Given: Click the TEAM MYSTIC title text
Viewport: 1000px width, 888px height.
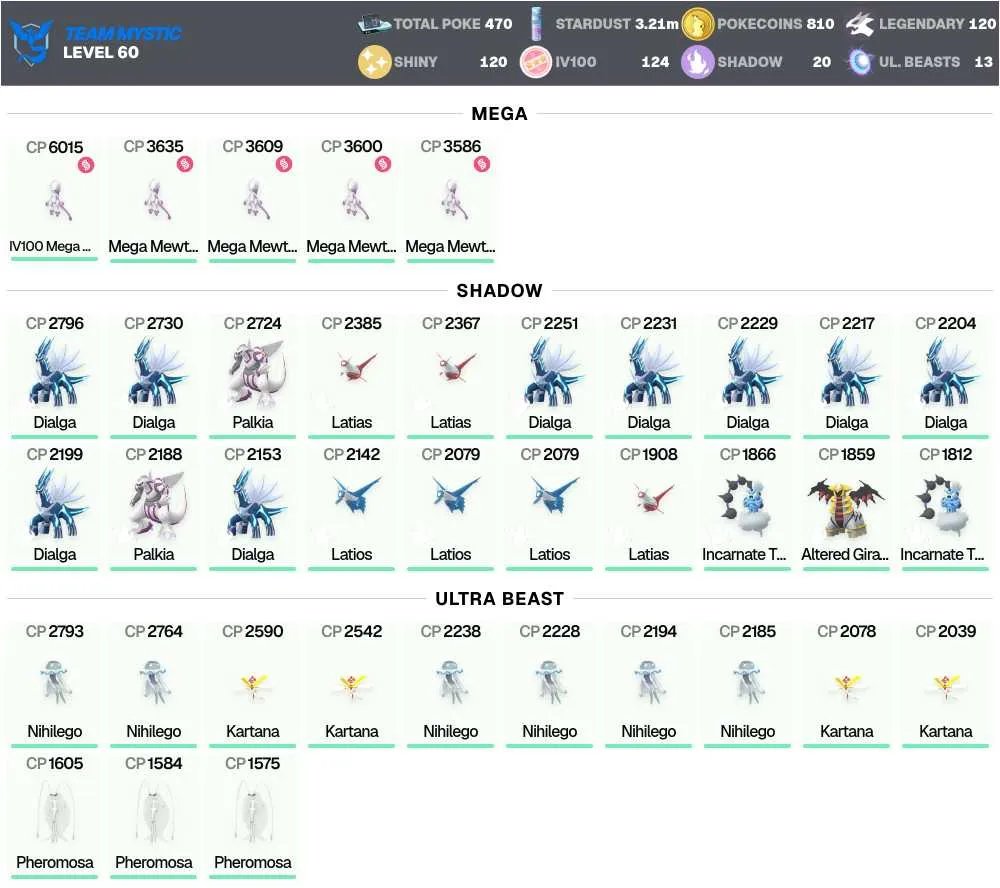Looking at the screenshot, I should [122, 33].
